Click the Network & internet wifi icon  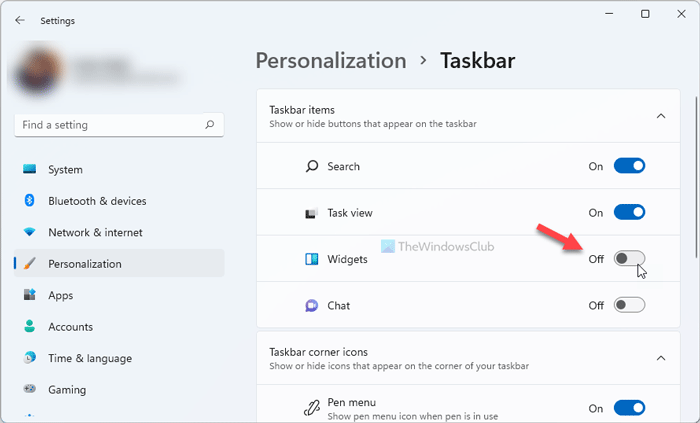pyautogui.click(x=29, y=233)
